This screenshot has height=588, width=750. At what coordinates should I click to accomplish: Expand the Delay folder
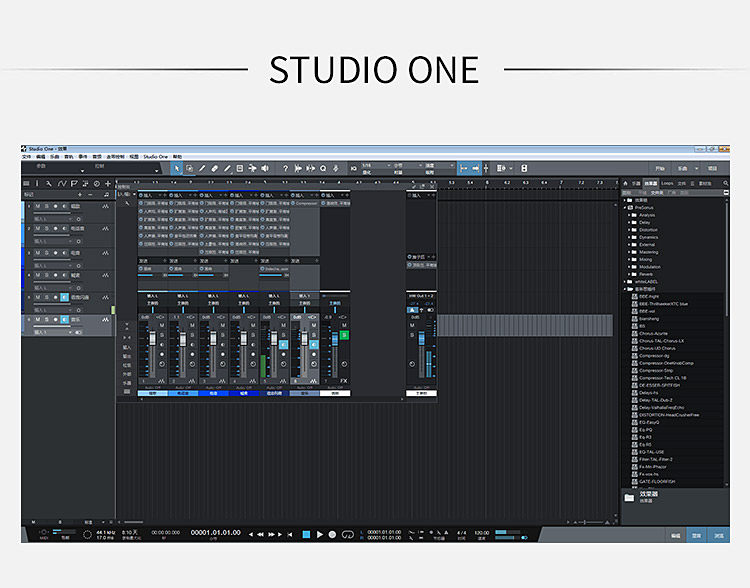point(629,222)
